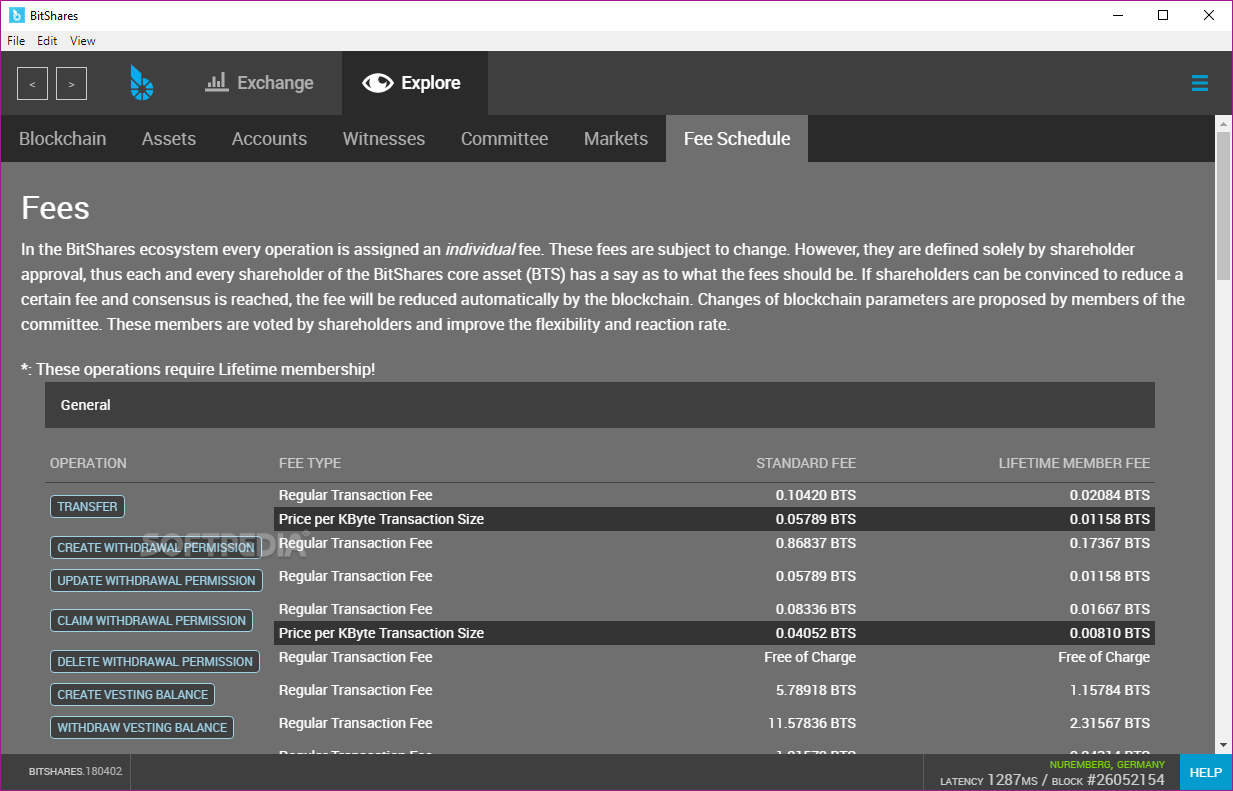
Task: Select the 0.02084 BTS lifetime fee value
Action: (x=1109, y=495)
